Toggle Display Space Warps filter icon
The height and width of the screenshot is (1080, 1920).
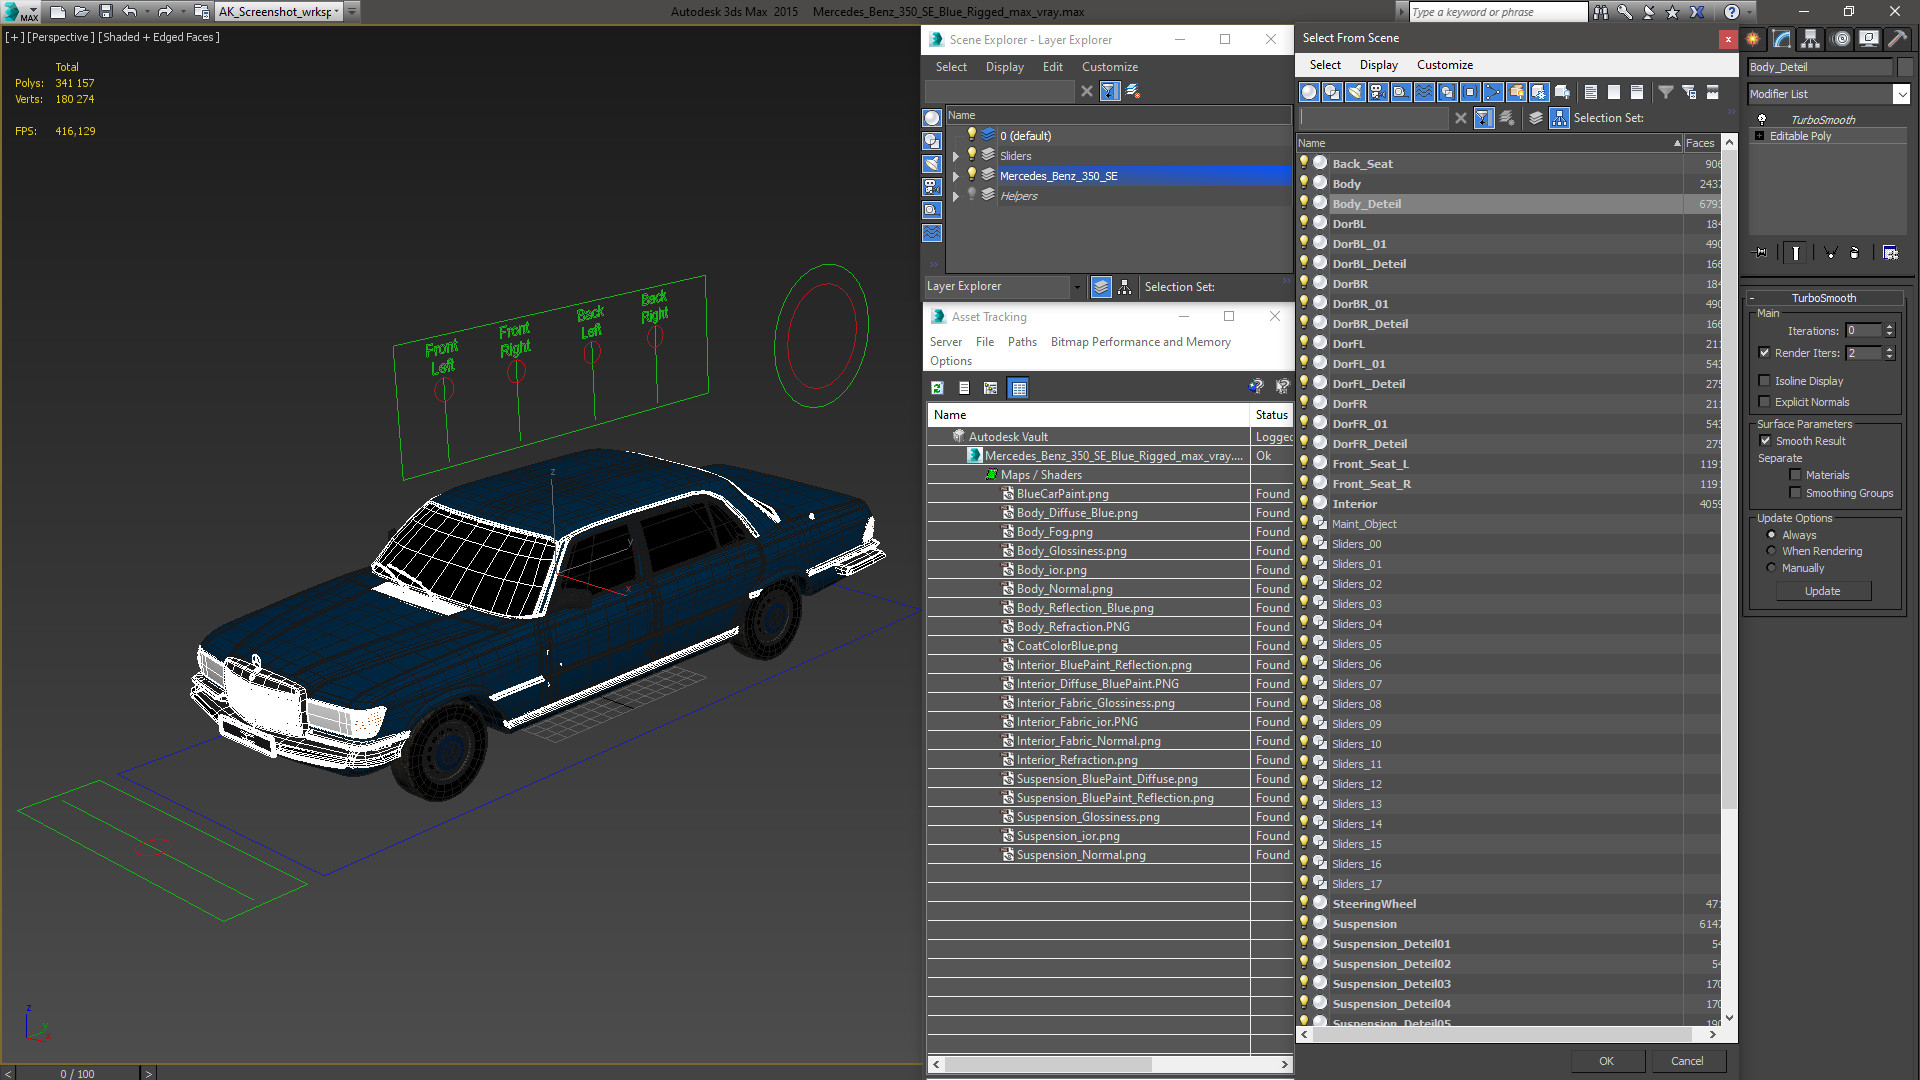1424,92
